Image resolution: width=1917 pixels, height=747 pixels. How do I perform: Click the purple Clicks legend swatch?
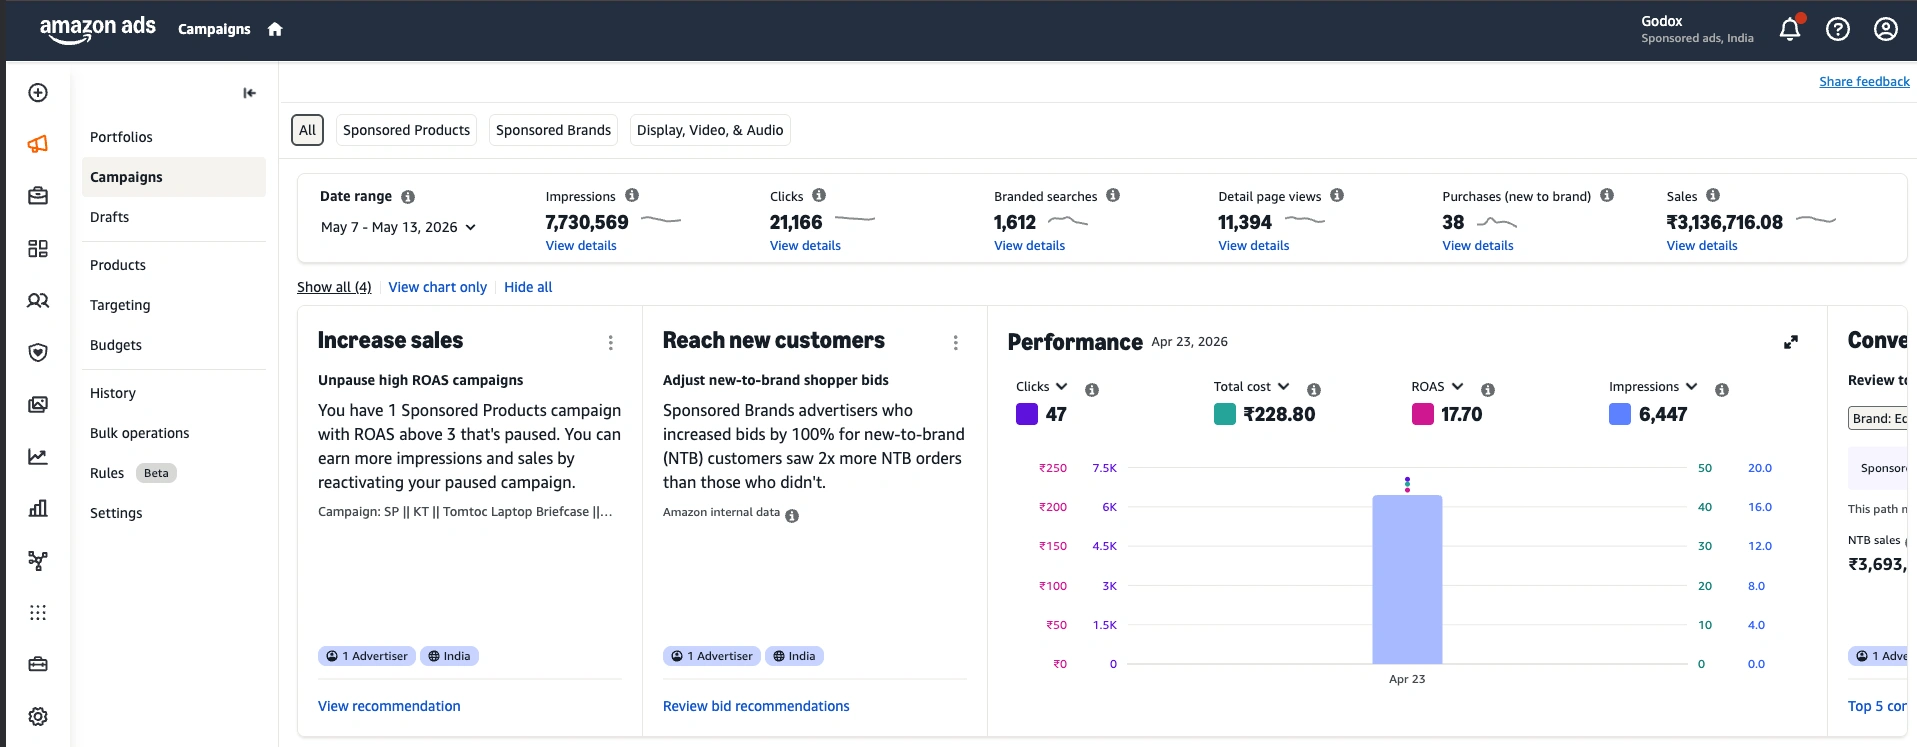click(x=1027, y=414)
